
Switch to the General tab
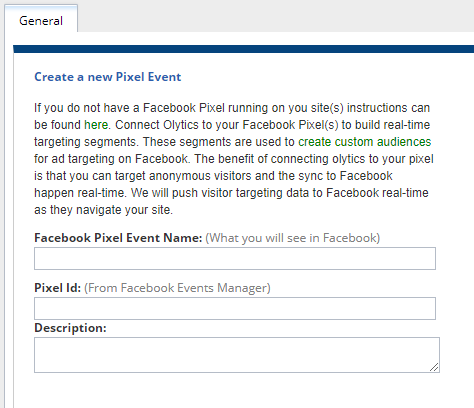click(41, 21)
